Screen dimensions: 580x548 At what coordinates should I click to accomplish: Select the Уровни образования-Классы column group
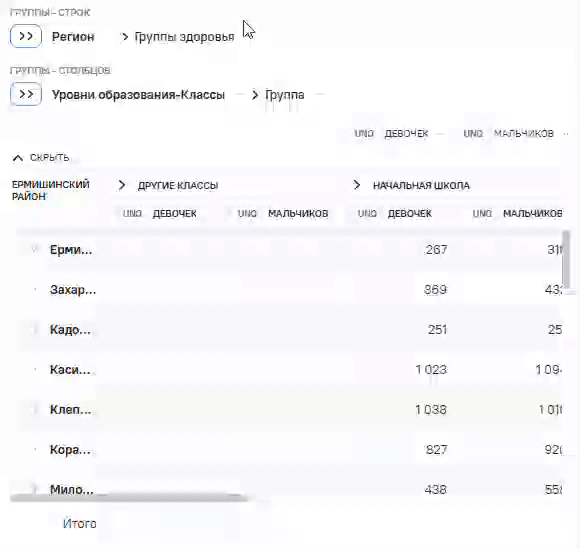coord(138,95)
